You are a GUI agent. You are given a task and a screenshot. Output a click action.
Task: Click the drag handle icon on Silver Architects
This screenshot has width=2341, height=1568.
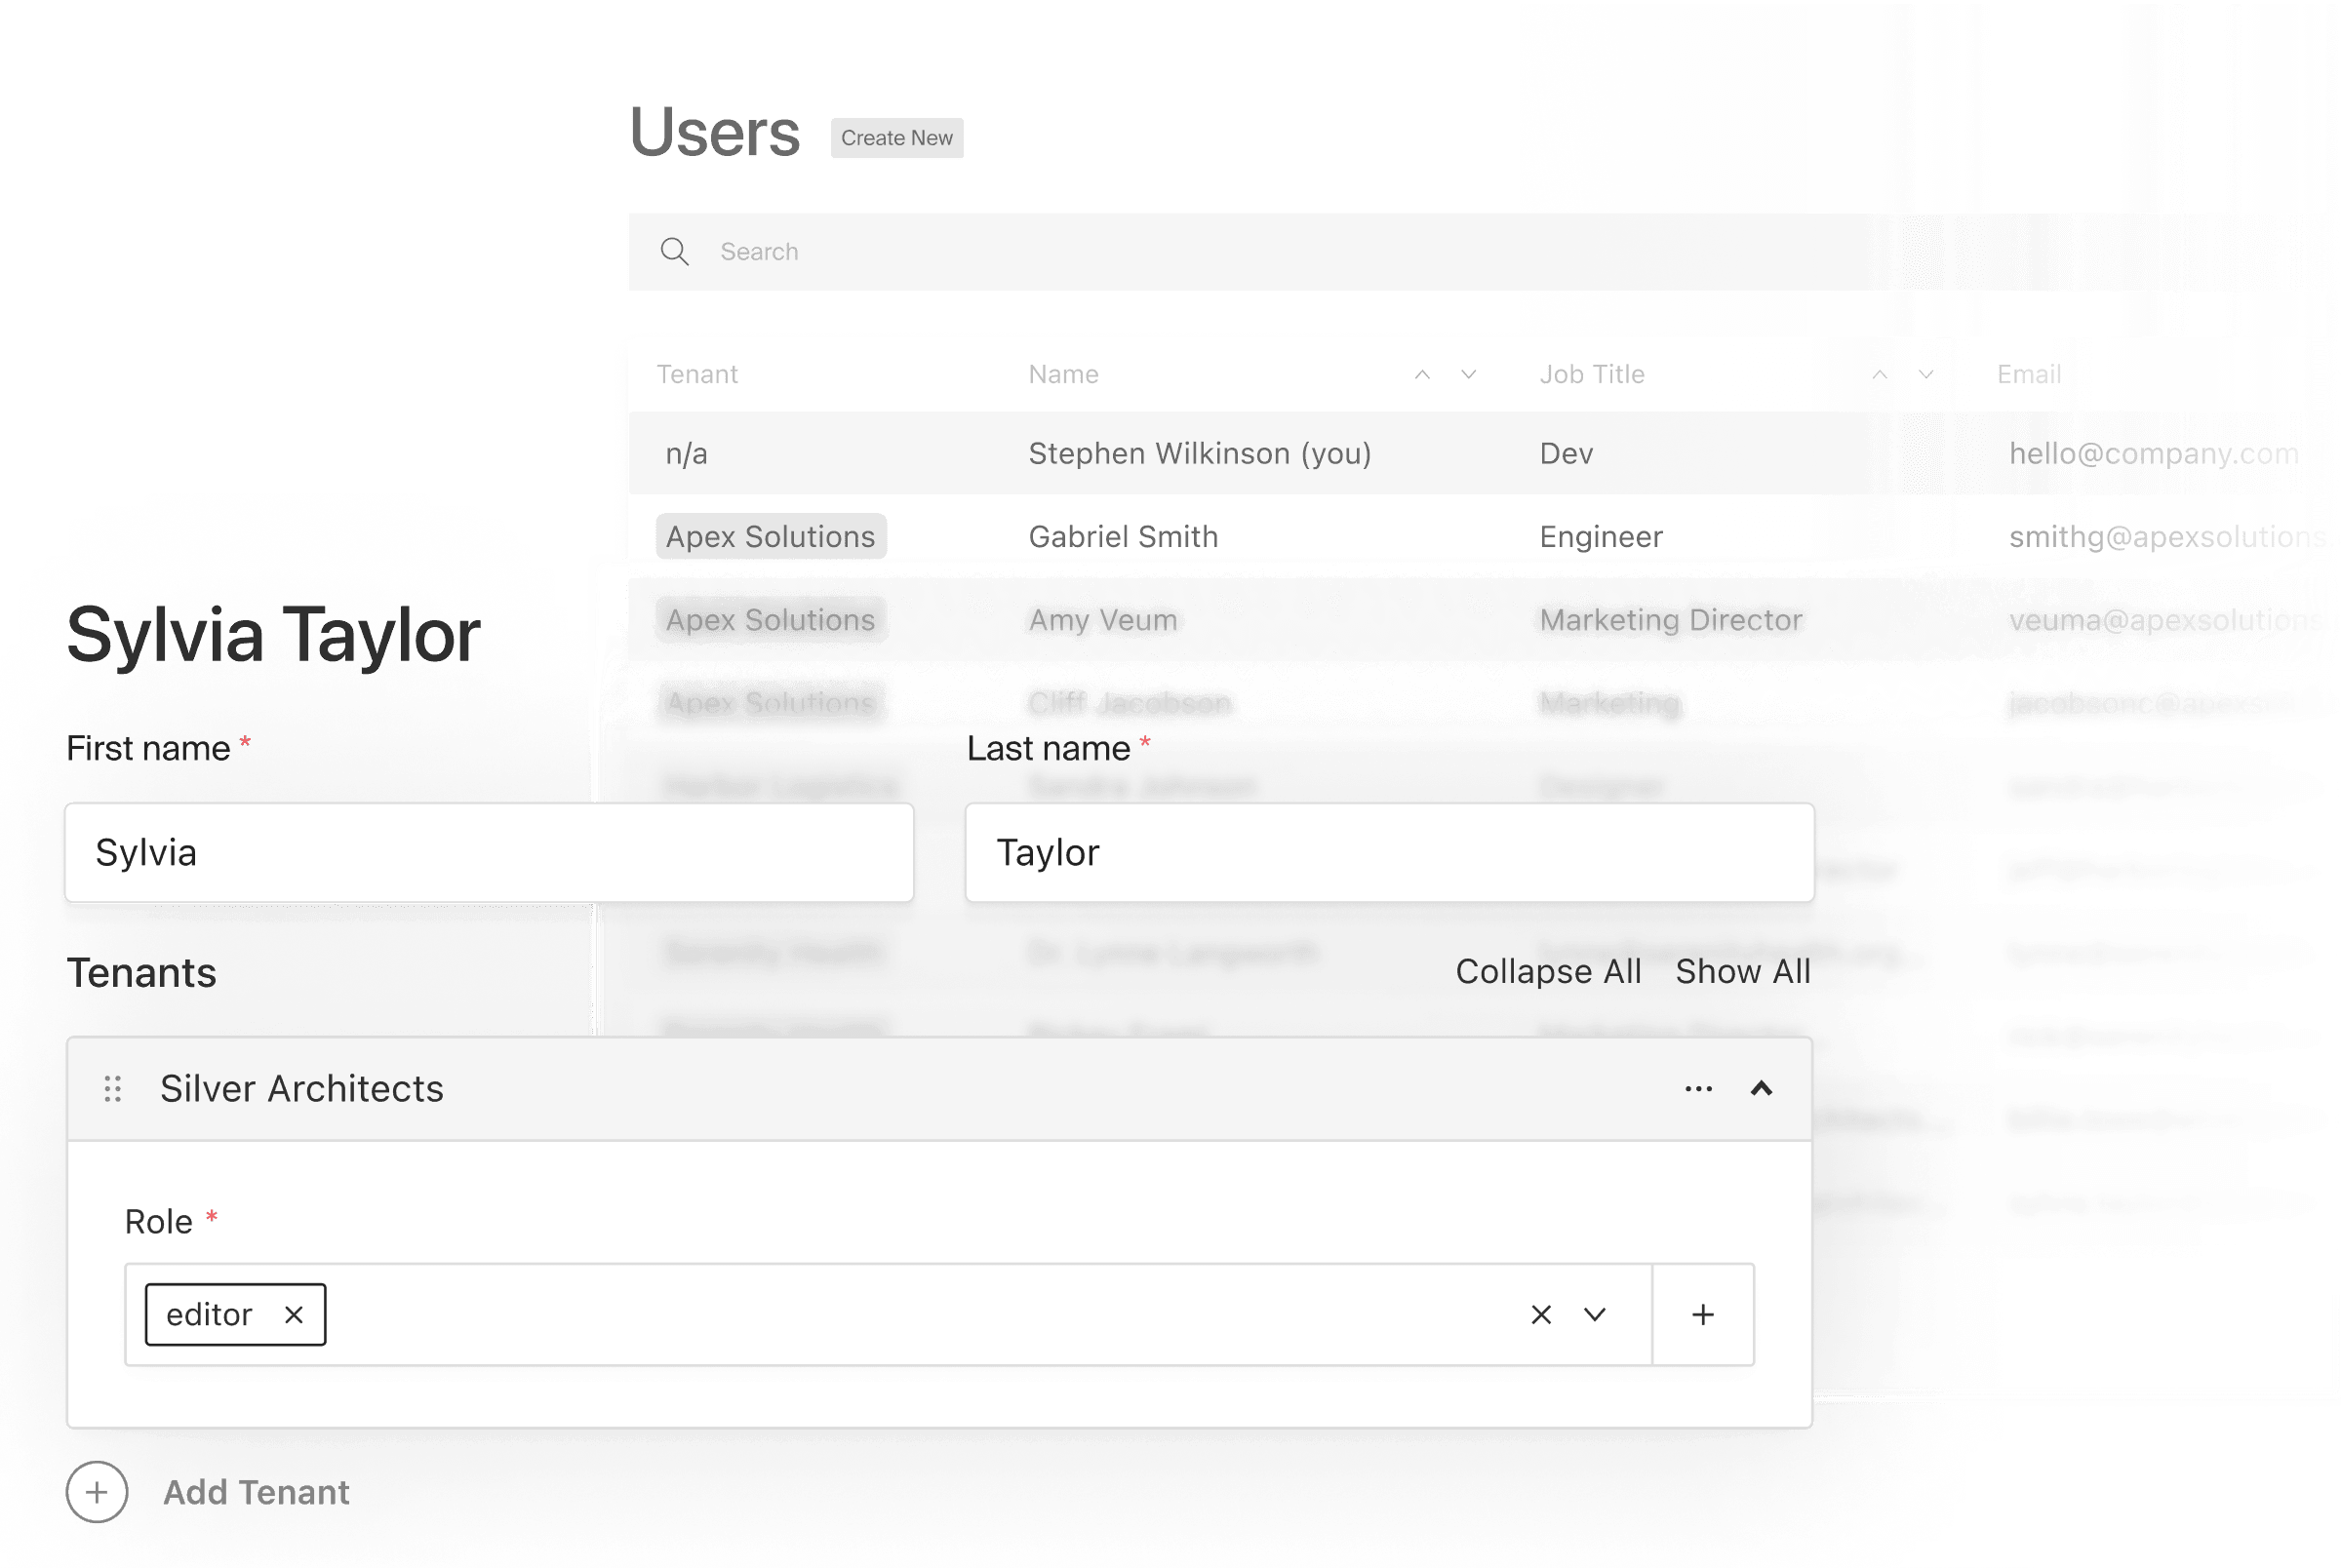point(114,1088)
